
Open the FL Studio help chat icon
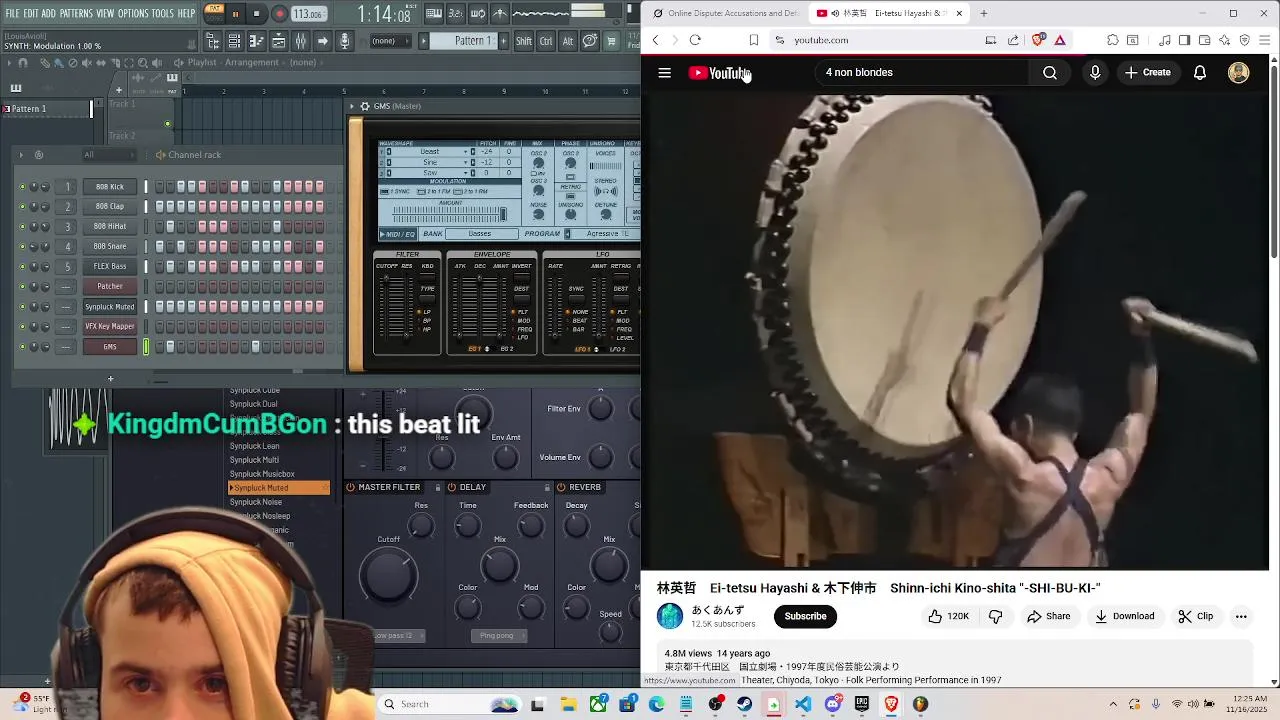(590, 41)
